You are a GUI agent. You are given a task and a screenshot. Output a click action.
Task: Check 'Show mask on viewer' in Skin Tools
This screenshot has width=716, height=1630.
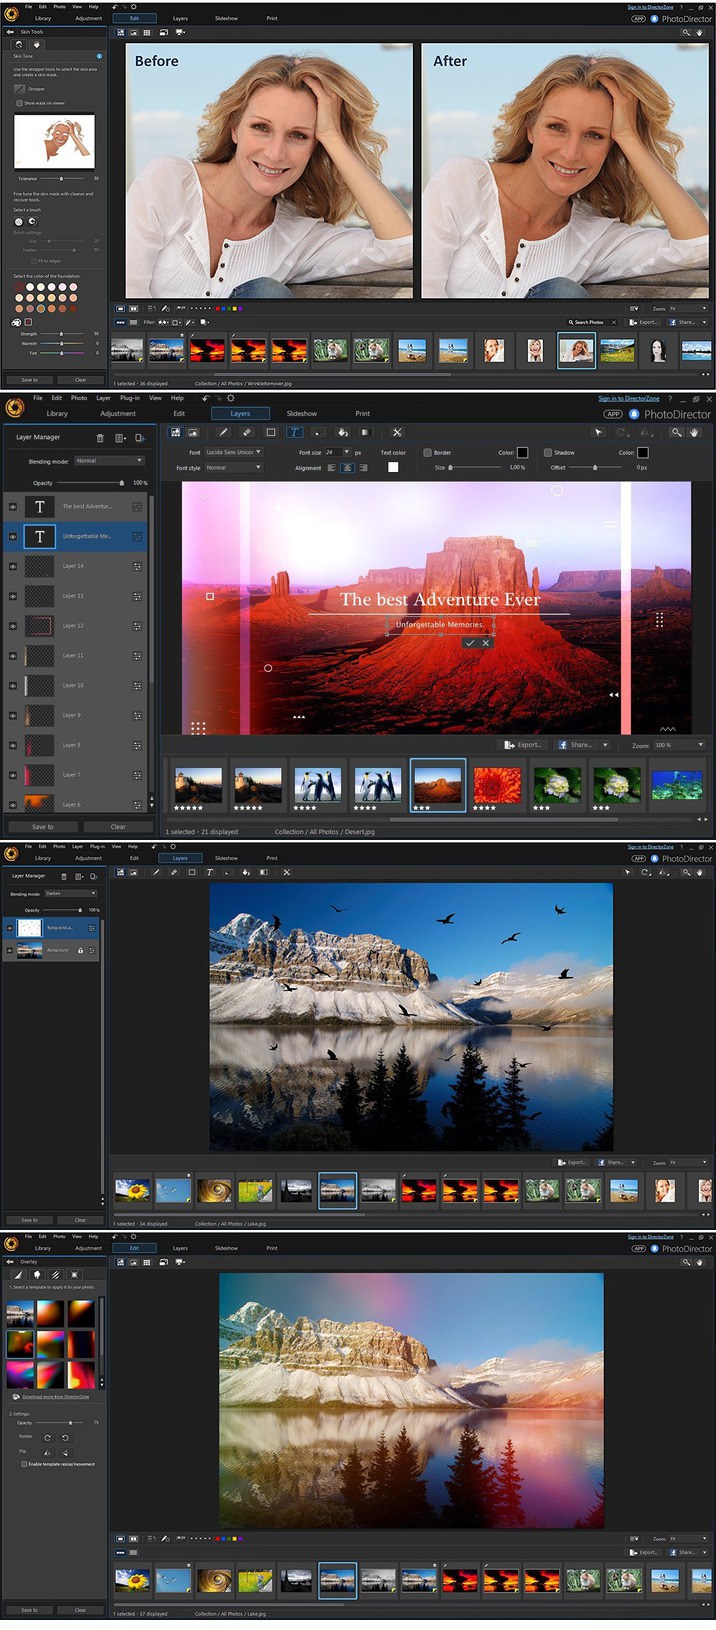[x=19, y=103]
